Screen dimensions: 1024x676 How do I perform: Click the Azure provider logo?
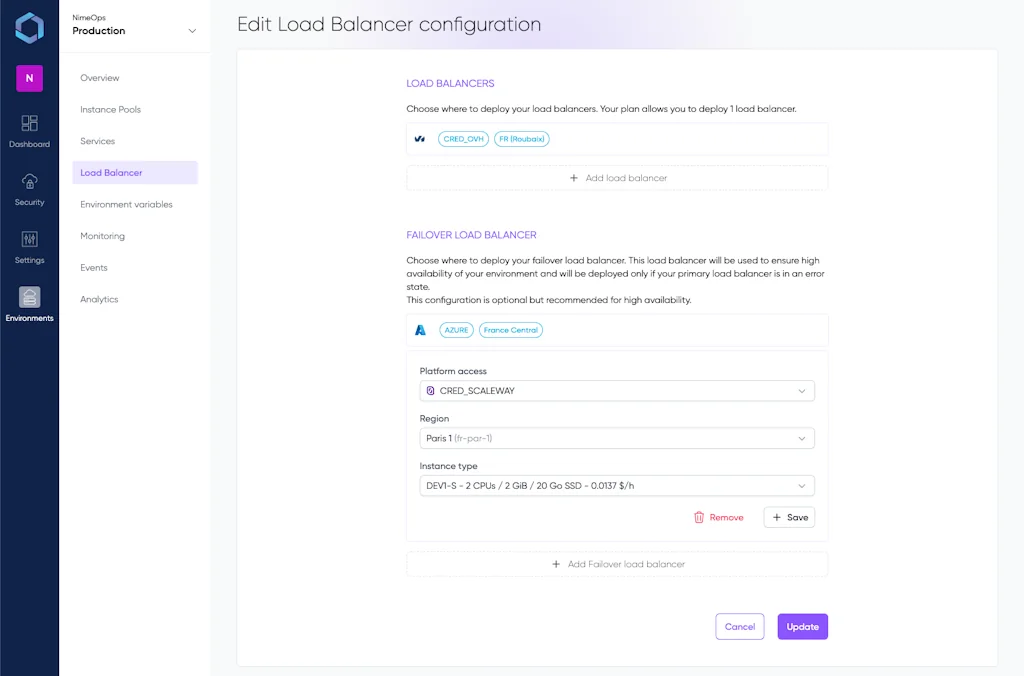tap(420, 329)
